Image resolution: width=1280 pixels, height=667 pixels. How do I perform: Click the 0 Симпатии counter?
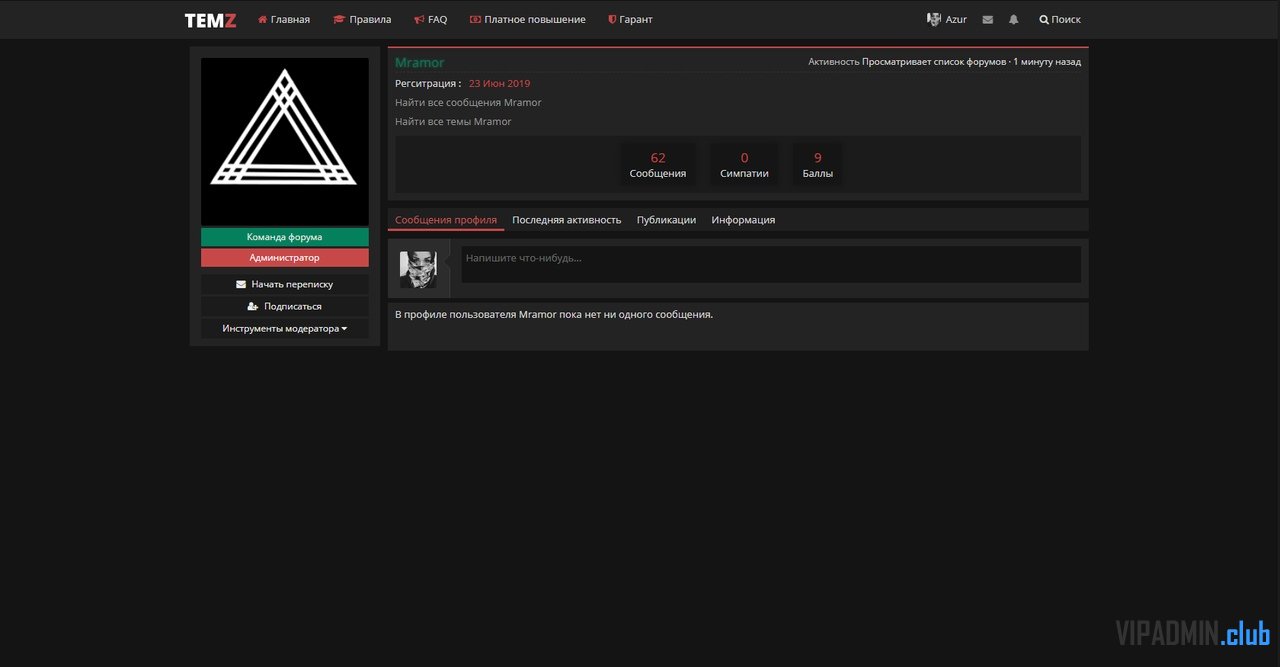pyautogui.click(x=744, y=165)
